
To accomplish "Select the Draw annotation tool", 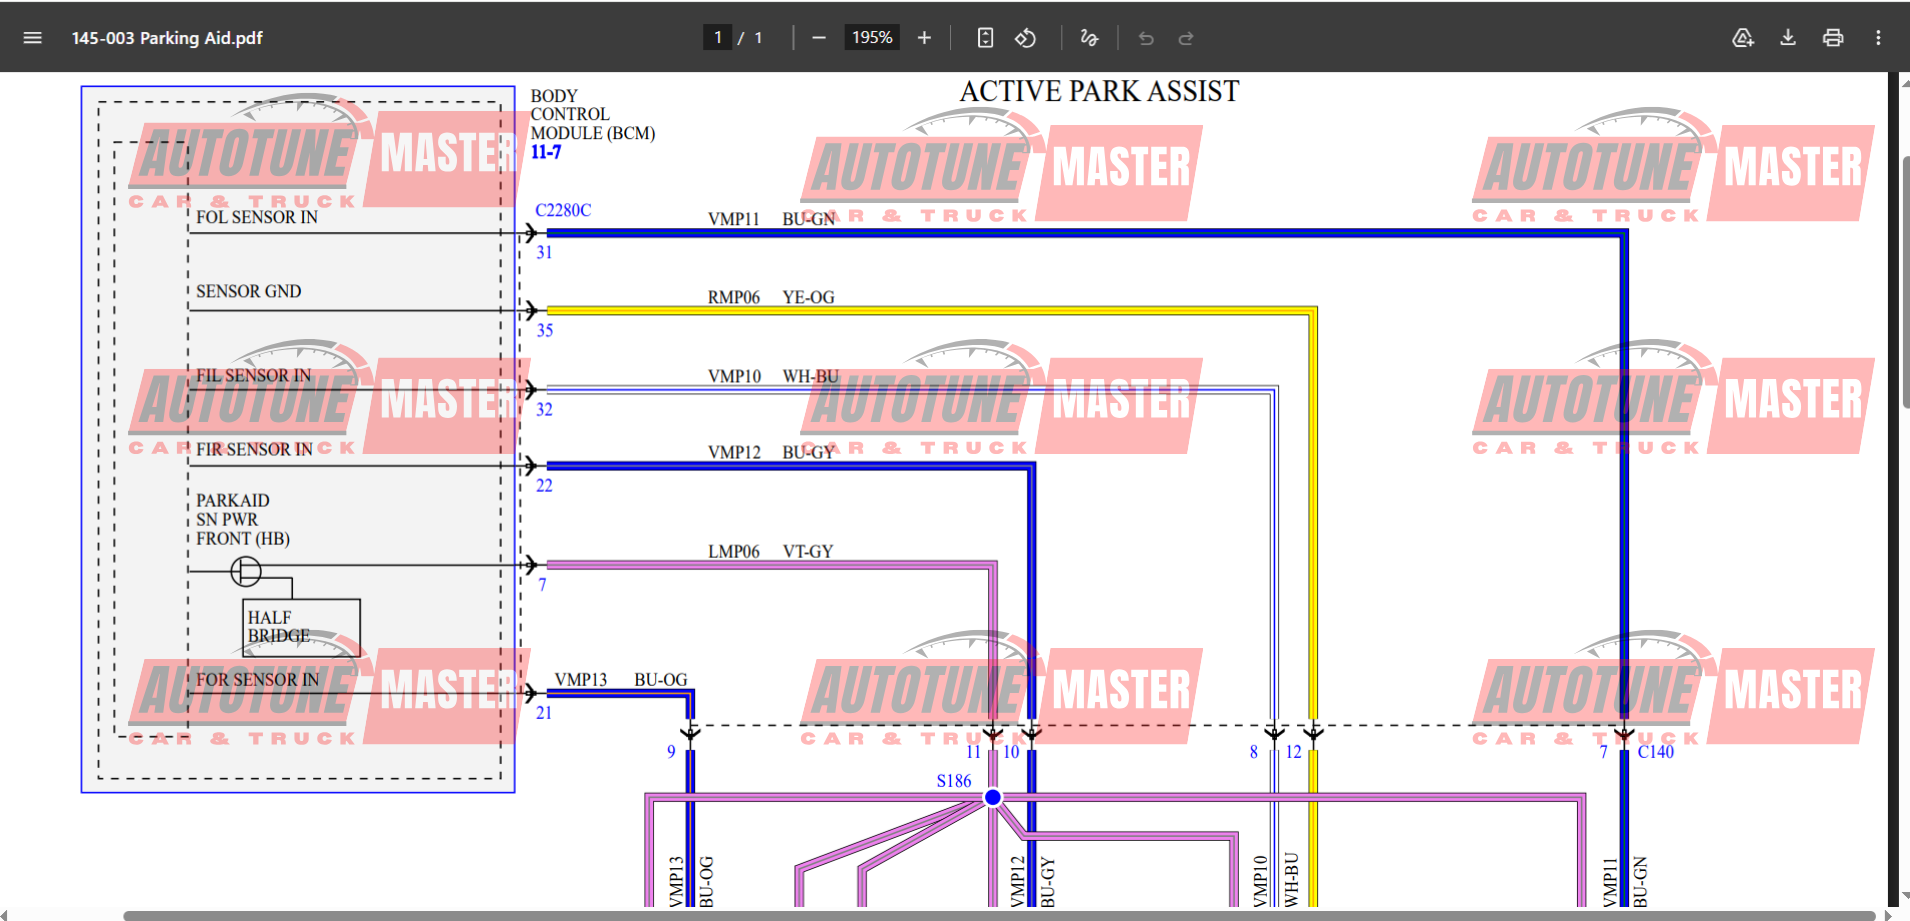I will 1089,38.
